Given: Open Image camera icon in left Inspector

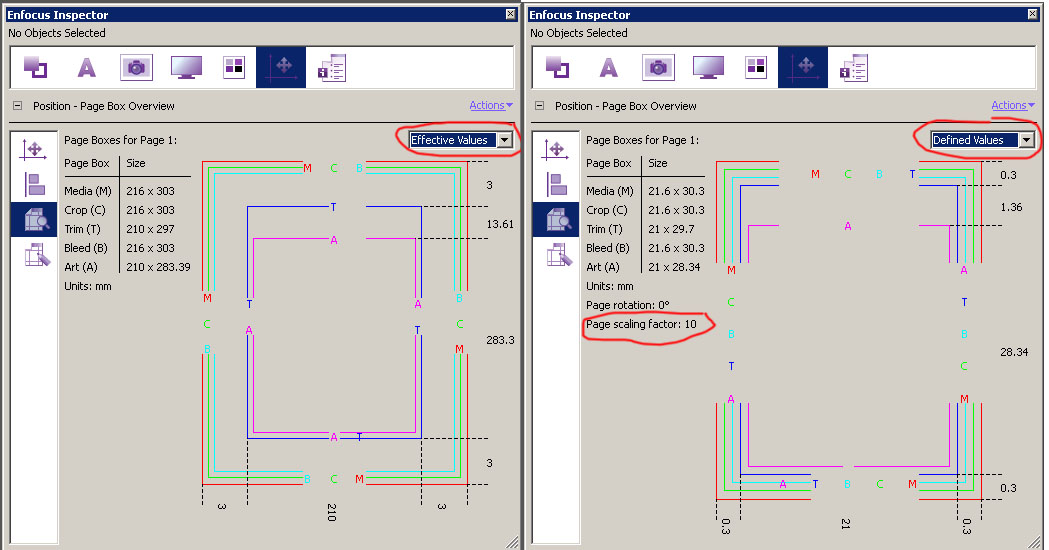Looking at the screenshot, I should [136, 68].
